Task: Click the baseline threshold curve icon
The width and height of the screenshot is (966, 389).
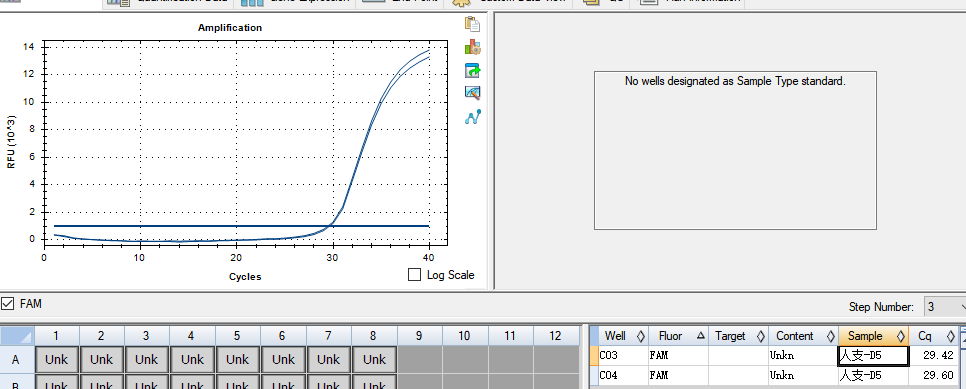Action: click(x=473, y=117)
